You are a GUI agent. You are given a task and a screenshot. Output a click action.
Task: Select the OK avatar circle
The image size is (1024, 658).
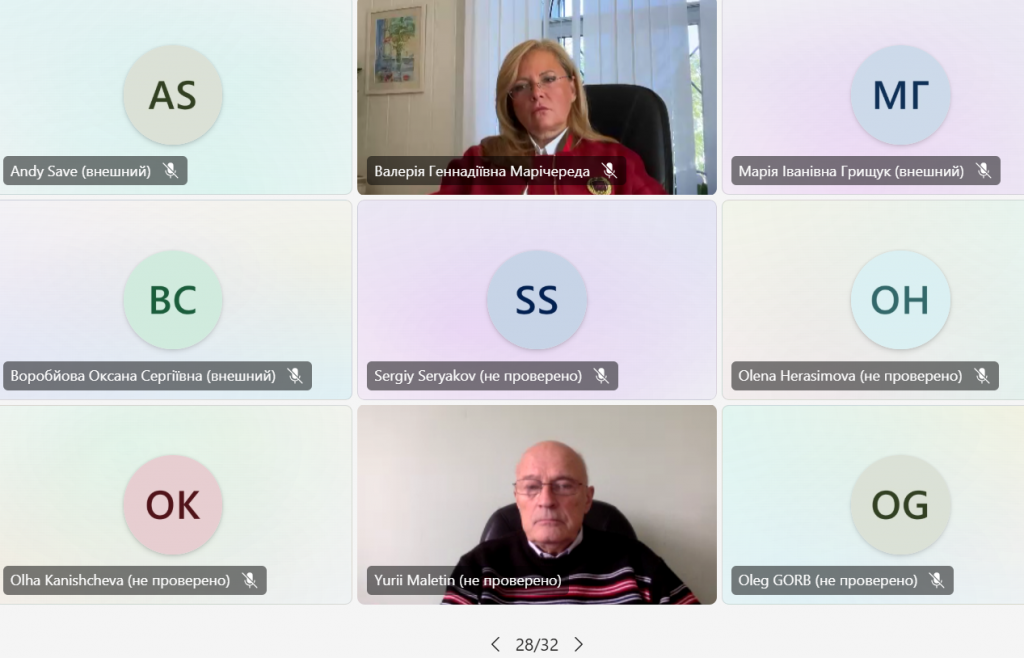point(173,505)
